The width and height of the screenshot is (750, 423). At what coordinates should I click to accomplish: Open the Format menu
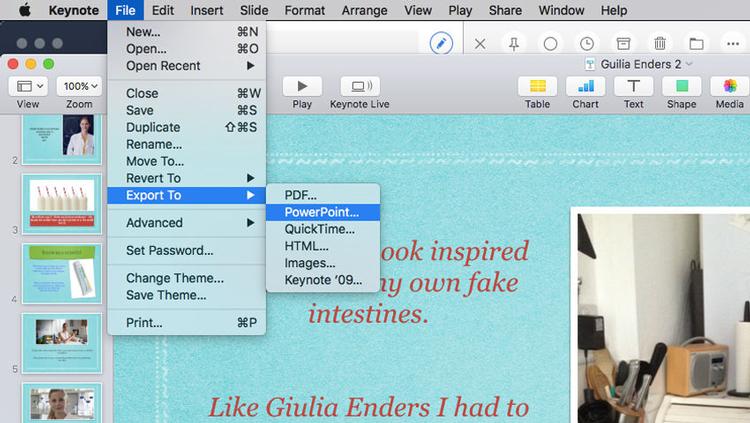305,10
